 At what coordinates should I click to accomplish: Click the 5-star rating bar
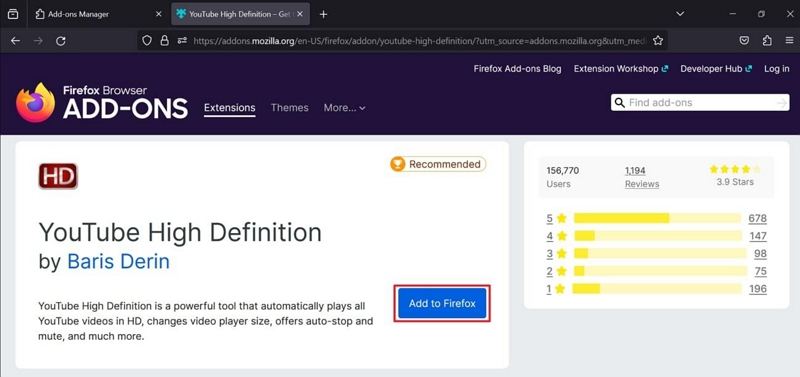click(x=657, y=218)
